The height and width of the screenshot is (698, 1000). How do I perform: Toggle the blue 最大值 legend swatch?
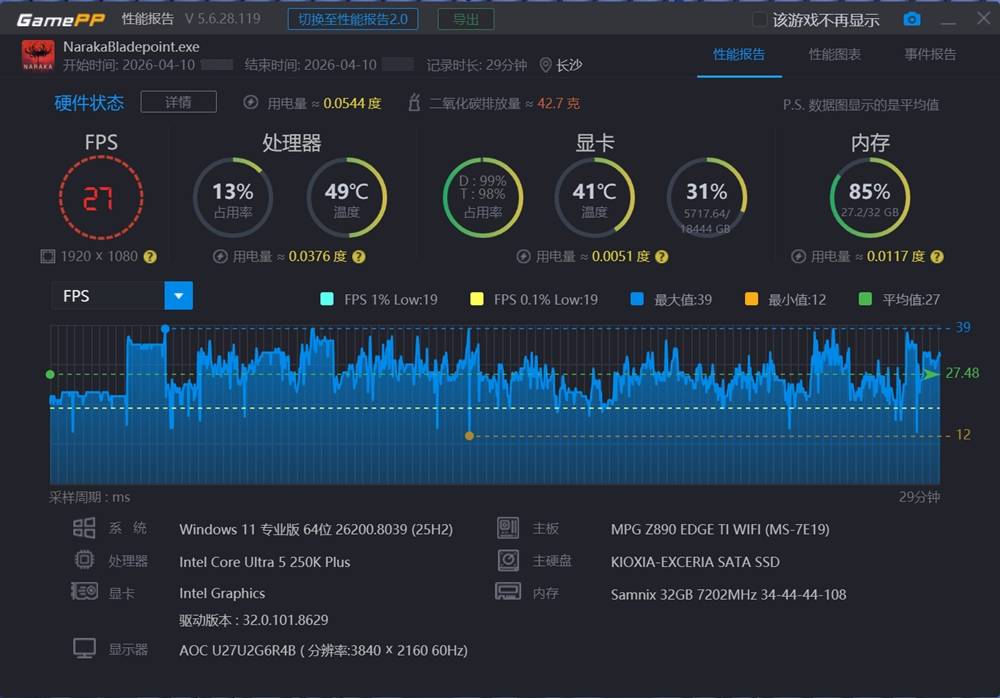(636, 299)
